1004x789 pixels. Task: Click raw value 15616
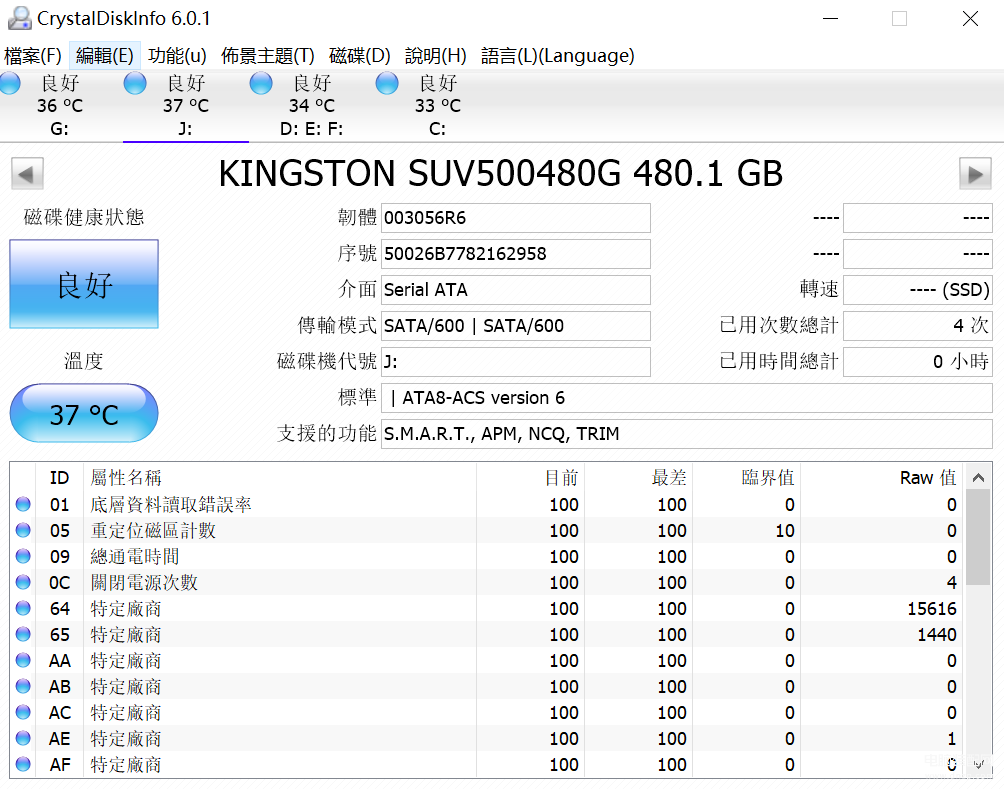pos(932,608)
